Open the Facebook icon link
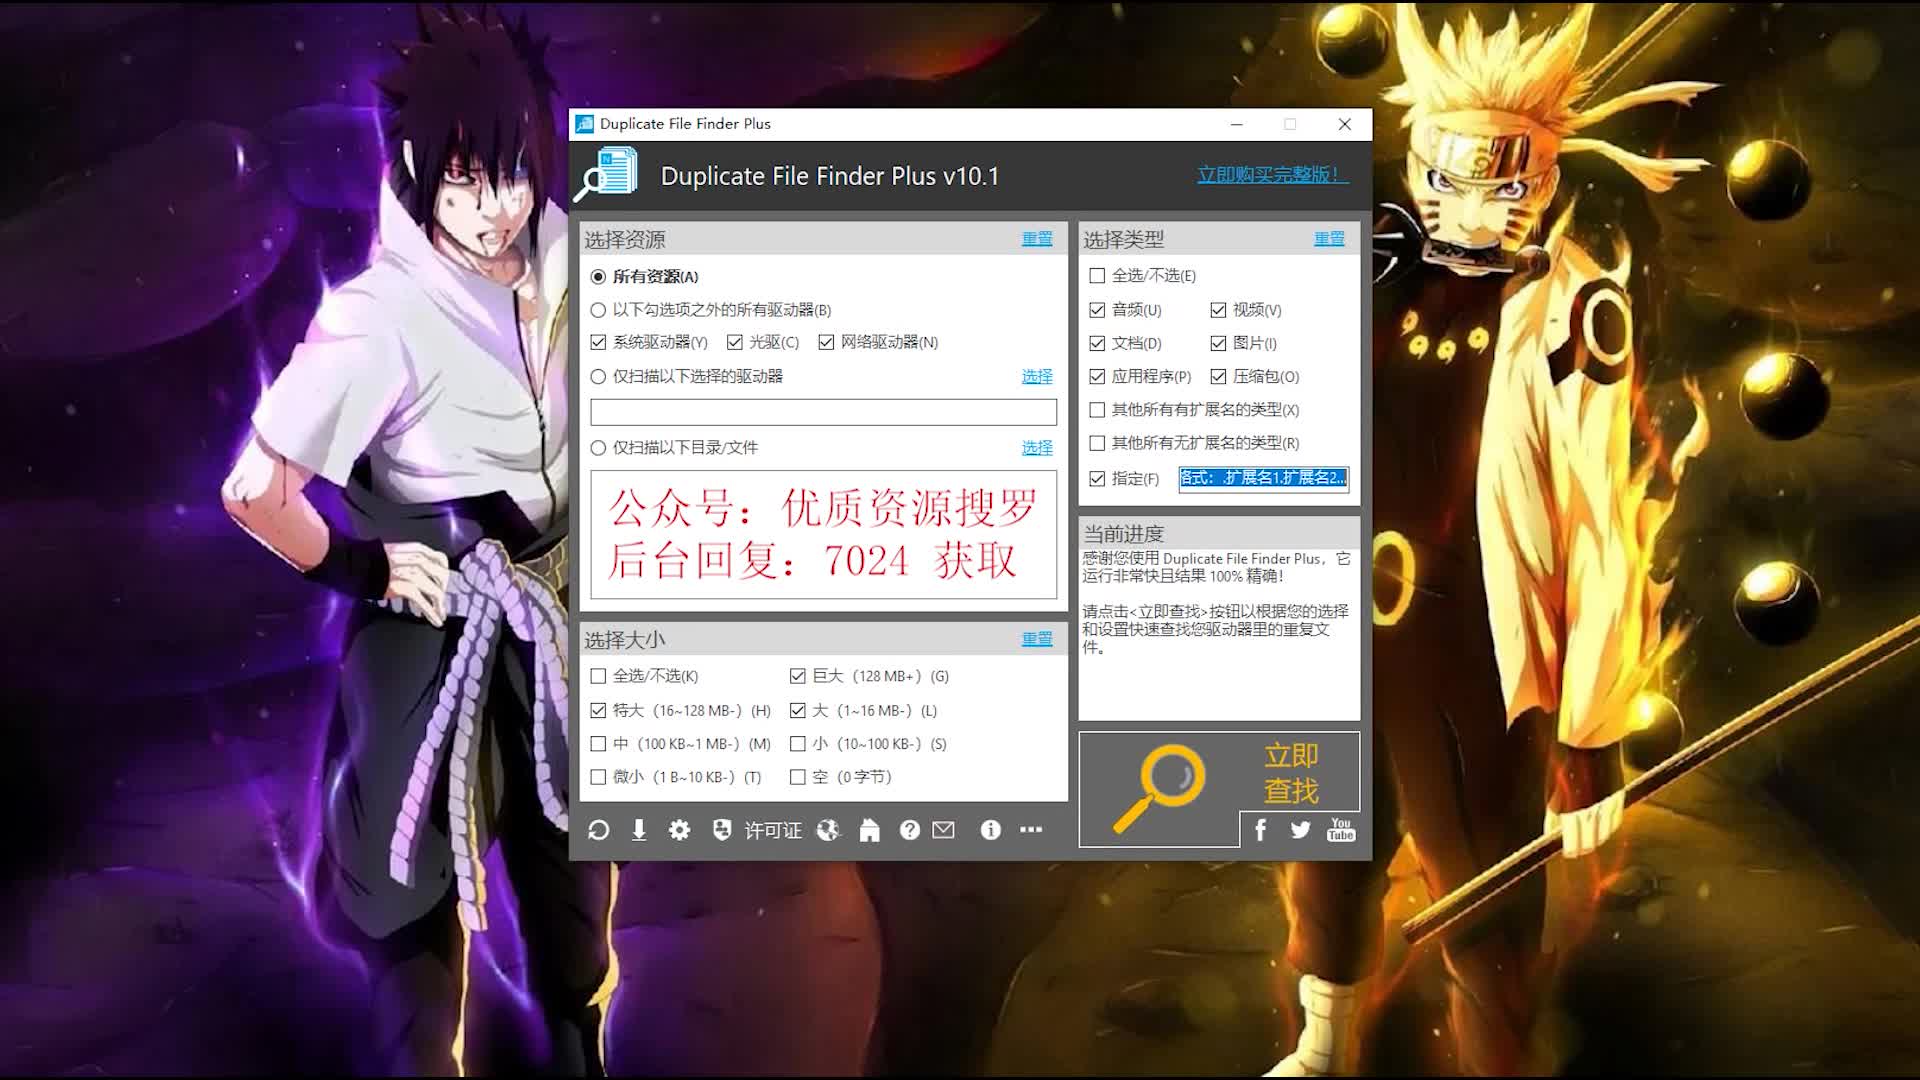This screenshot has width=1920, height=1080. click(x=1260, y=830)
